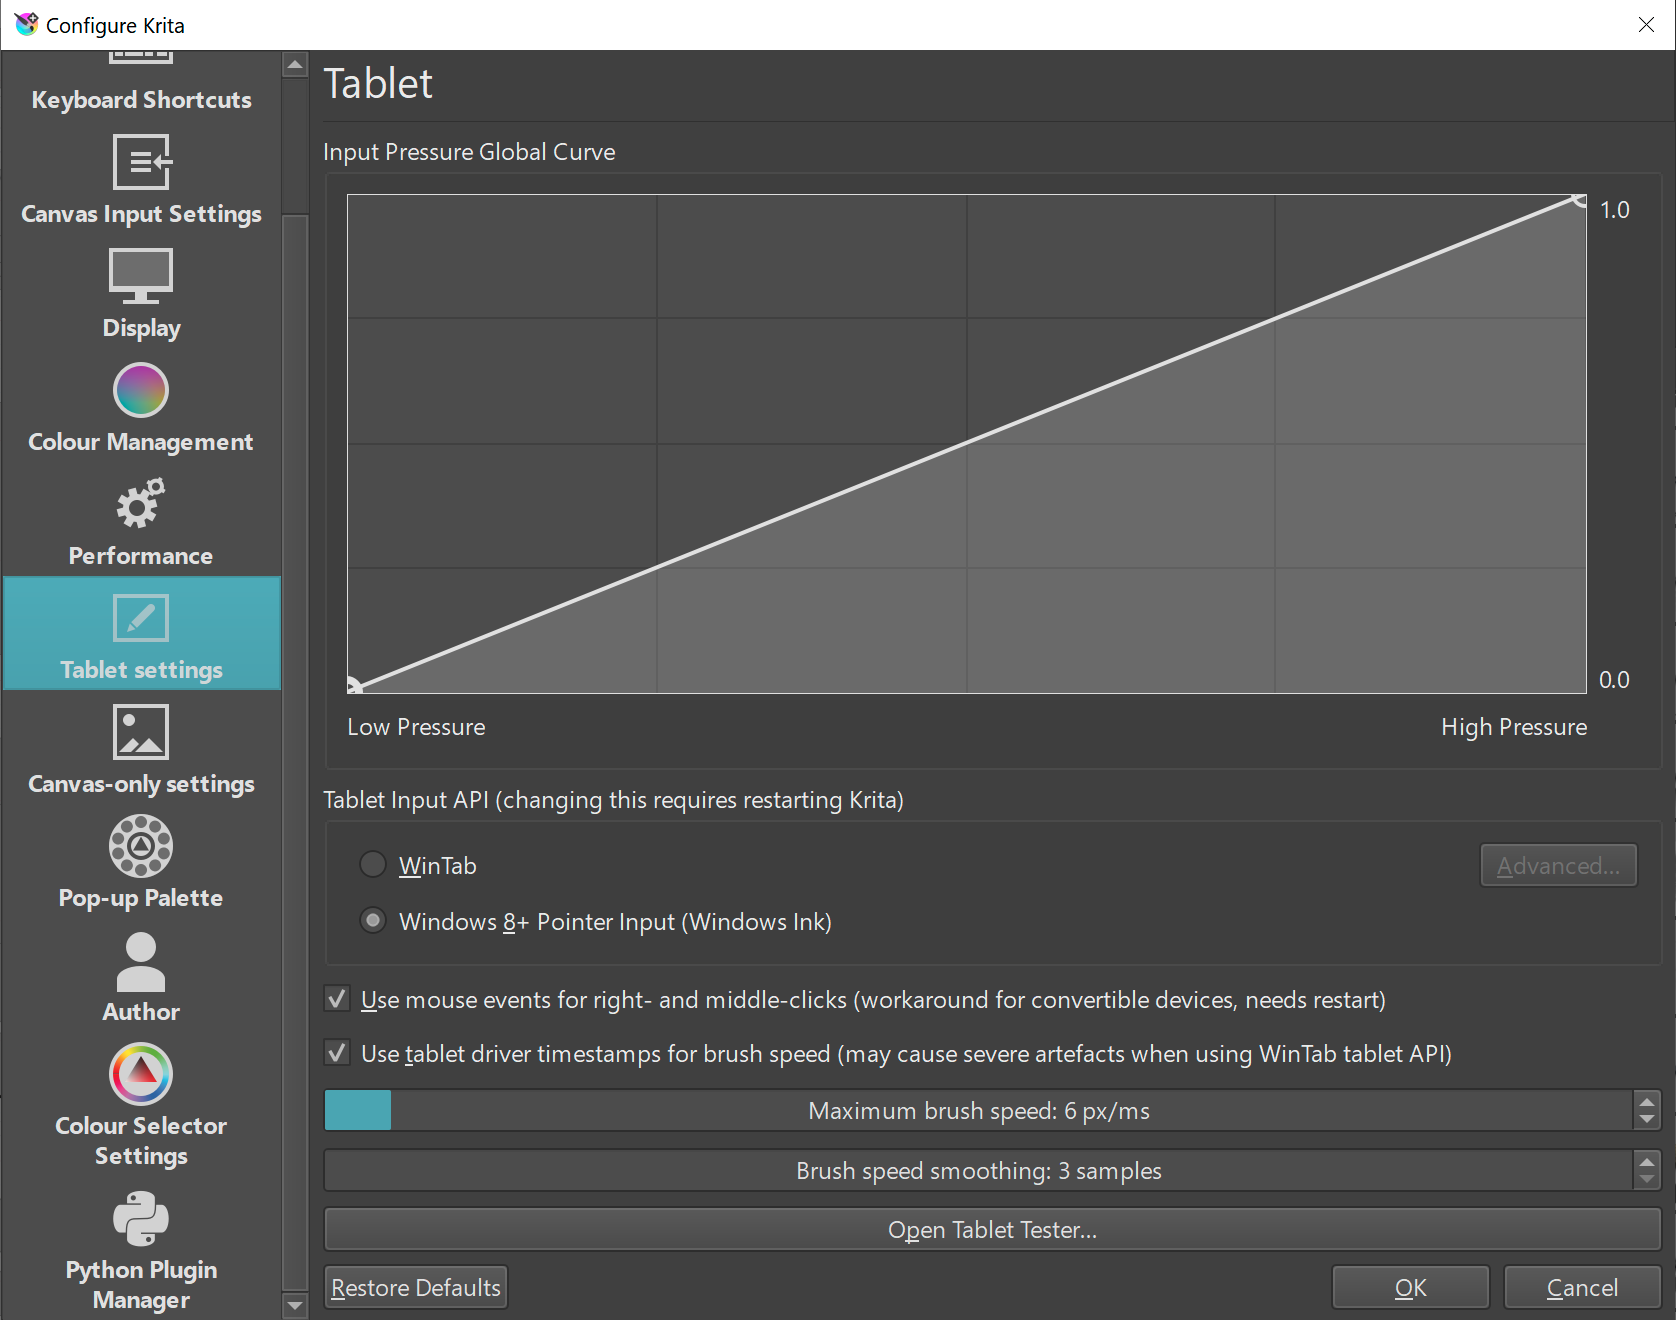The image size is (1676, 1320).
Task: Decrease Maximum brush speed with down arrow
Action: [1646, 1120]
